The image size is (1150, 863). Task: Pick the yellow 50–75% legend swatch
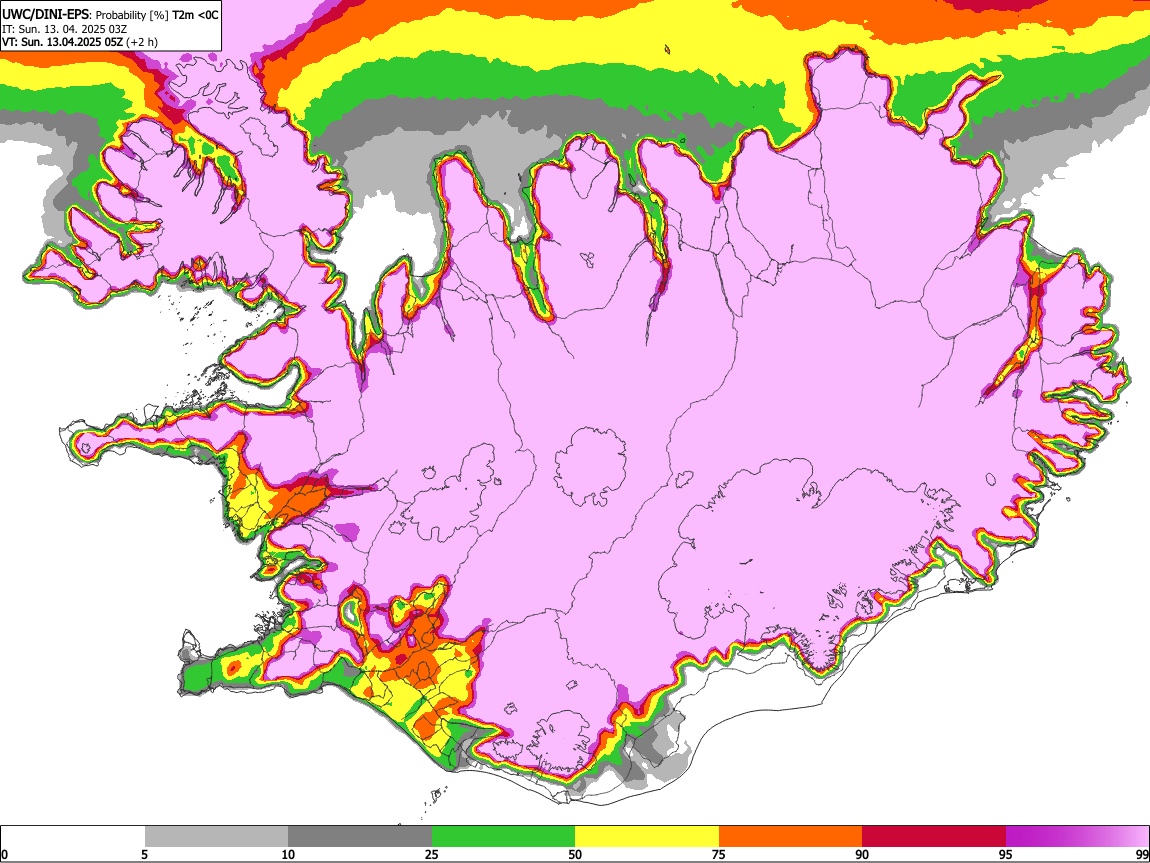coord(647,837)
